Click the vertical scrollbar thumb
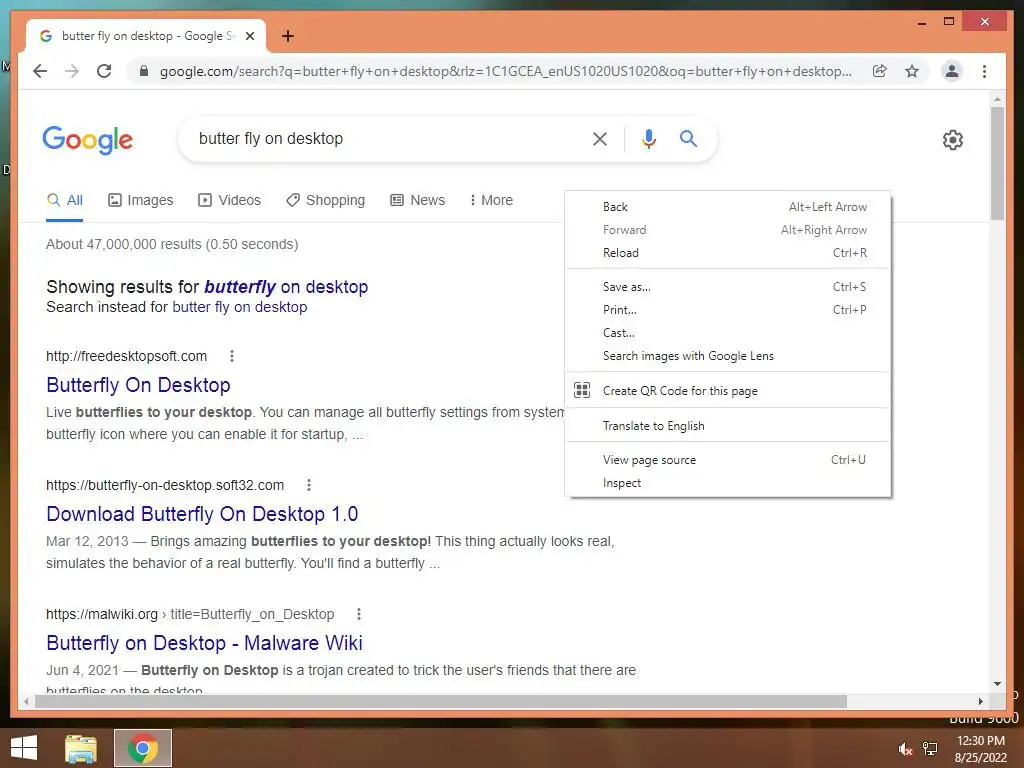The height and width of the screenshot is (768, 1024). pos(997,163)
